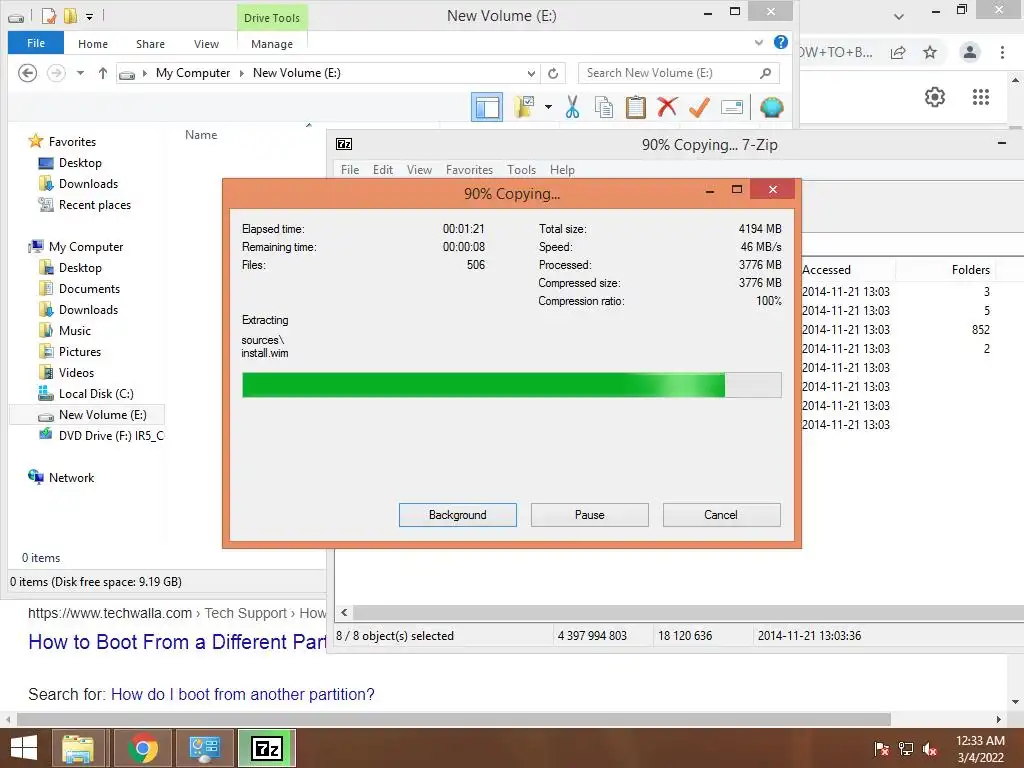This screenshot has width=1024, height=768.
Task: Select Recent places under Favorites
Action: point(95,205)
